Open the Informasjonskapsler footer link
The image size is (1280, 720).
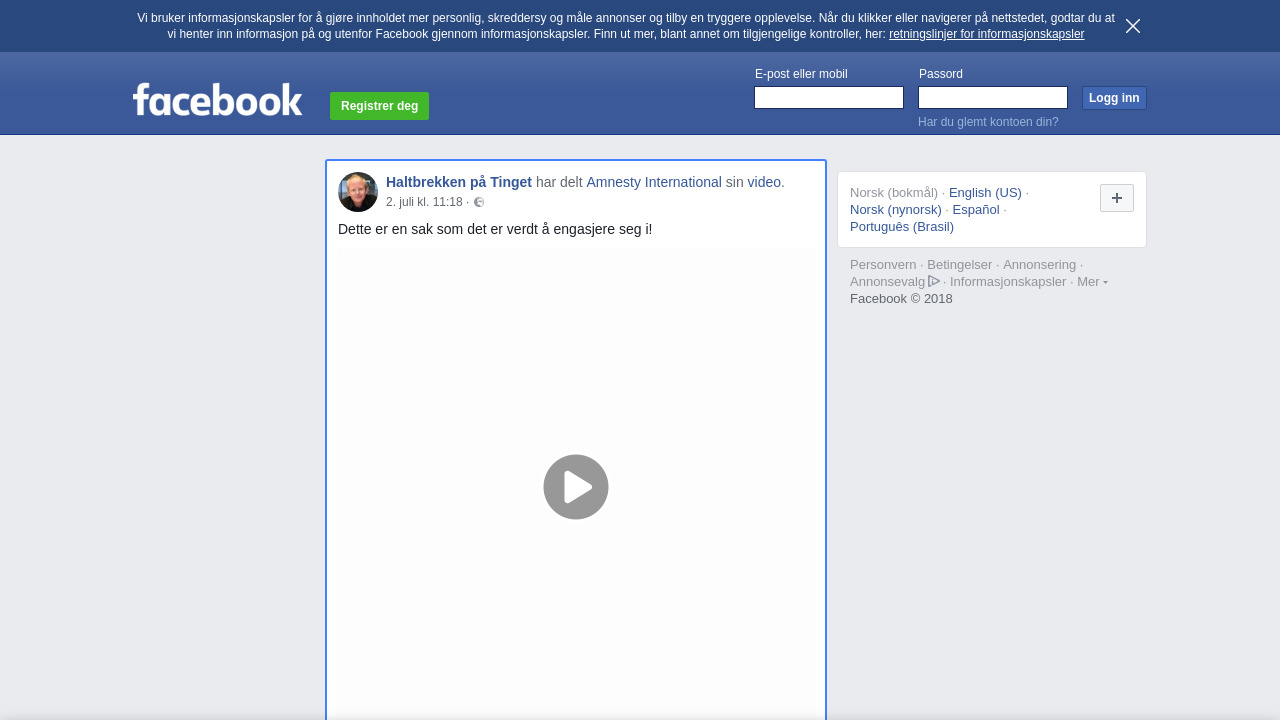pos(1008,281)
